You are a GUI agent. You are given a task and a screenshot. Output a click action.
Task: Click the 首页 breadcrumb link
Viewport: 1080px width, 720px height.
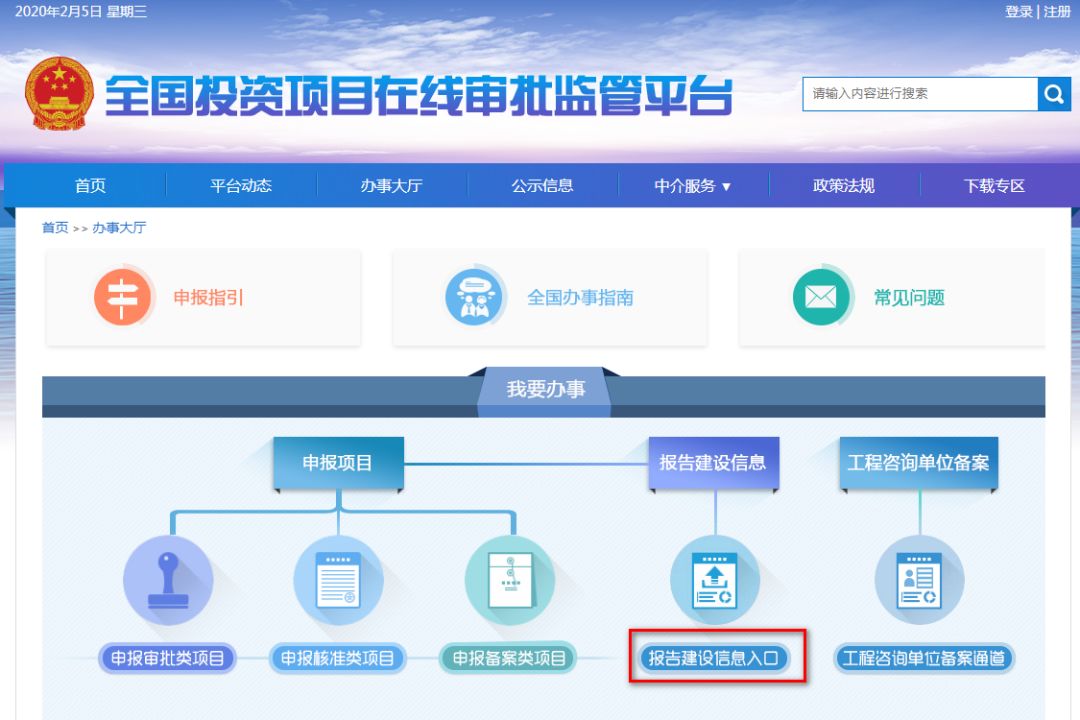[55, 228]
